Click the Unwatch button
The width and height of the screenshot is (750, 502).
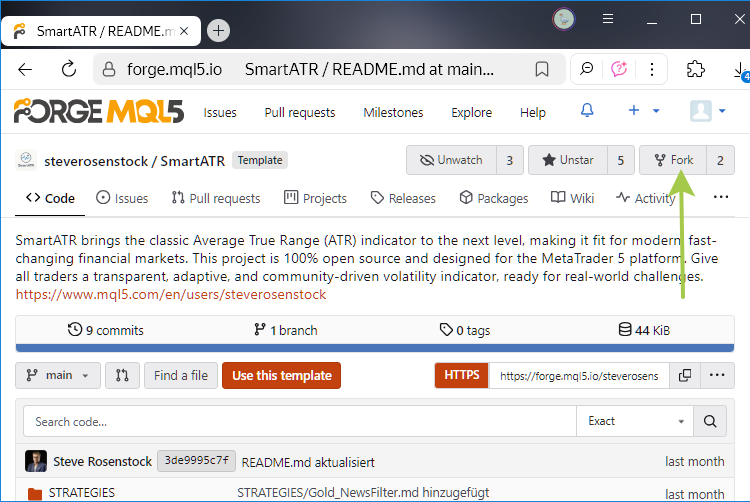click(451, 160)
